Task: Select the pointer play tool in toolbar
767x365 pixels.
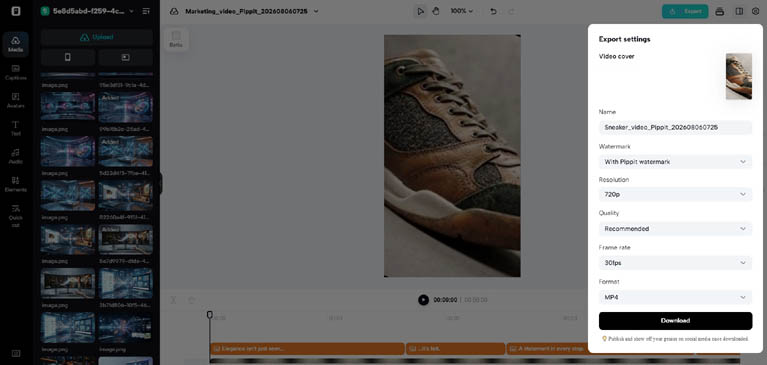Action: tap(420, 11)
